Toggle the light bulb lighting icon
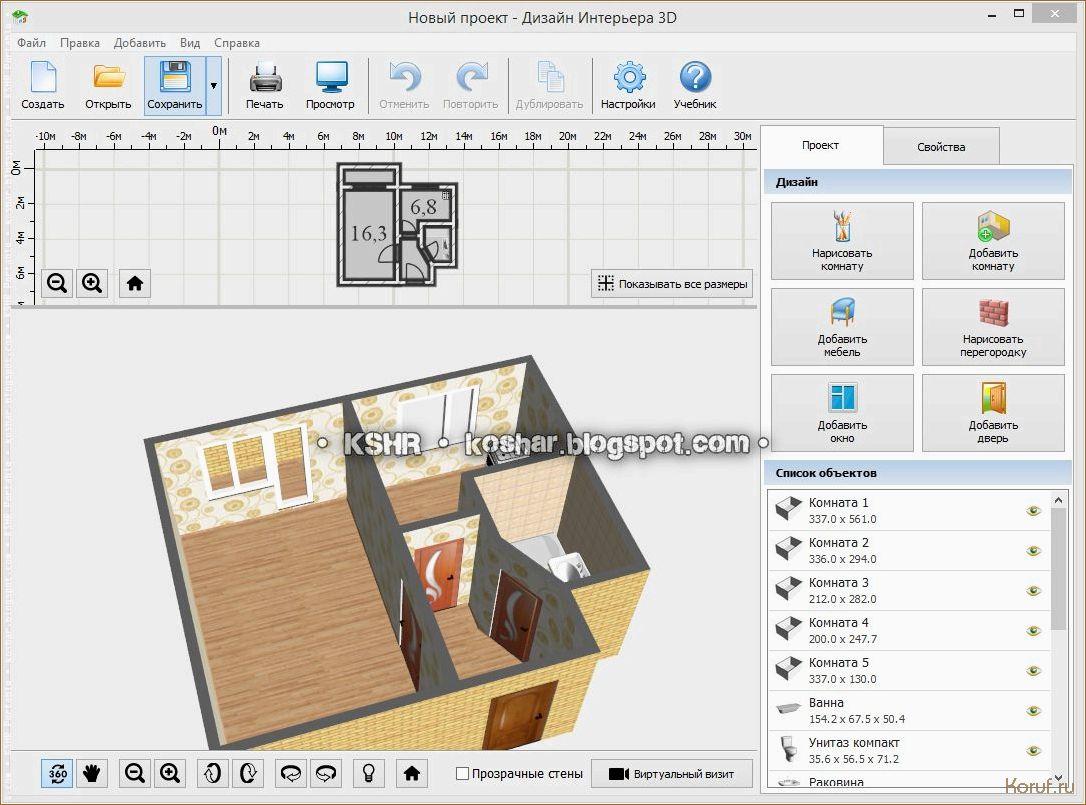 coord(369,773)
